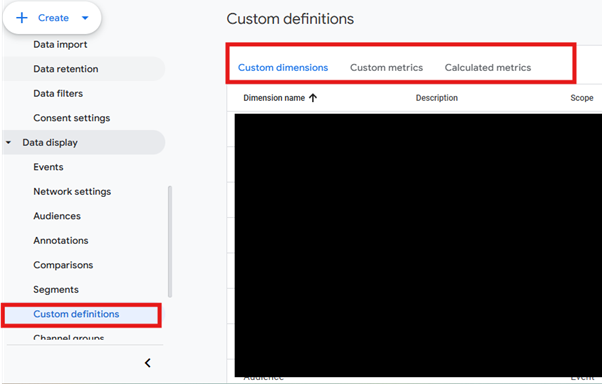Switch to the Custom metrics tab

(x=386, y=68)
